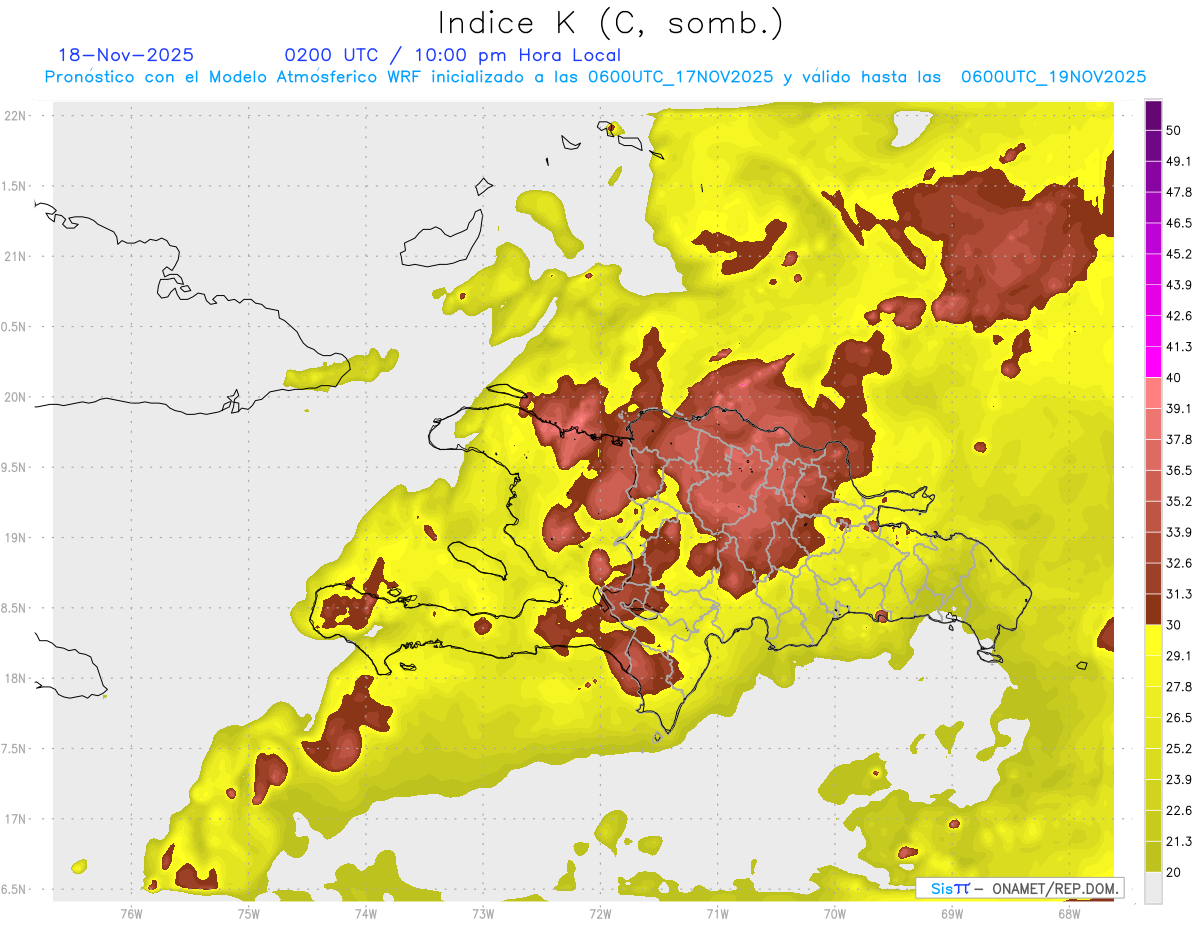Click the colorbar label '45.2'
1200x927 pixels.
(x=1179, y=254)
